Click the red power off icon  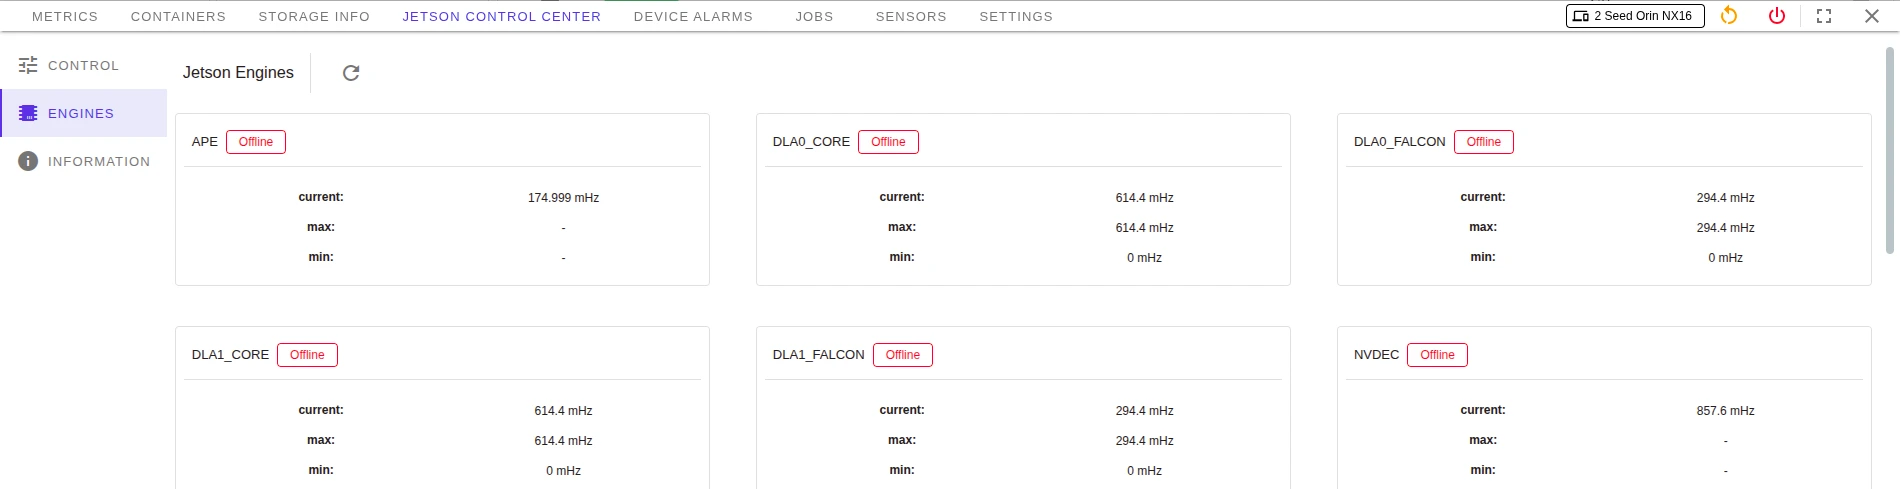pyautogui.click(x=1777, y=16)
